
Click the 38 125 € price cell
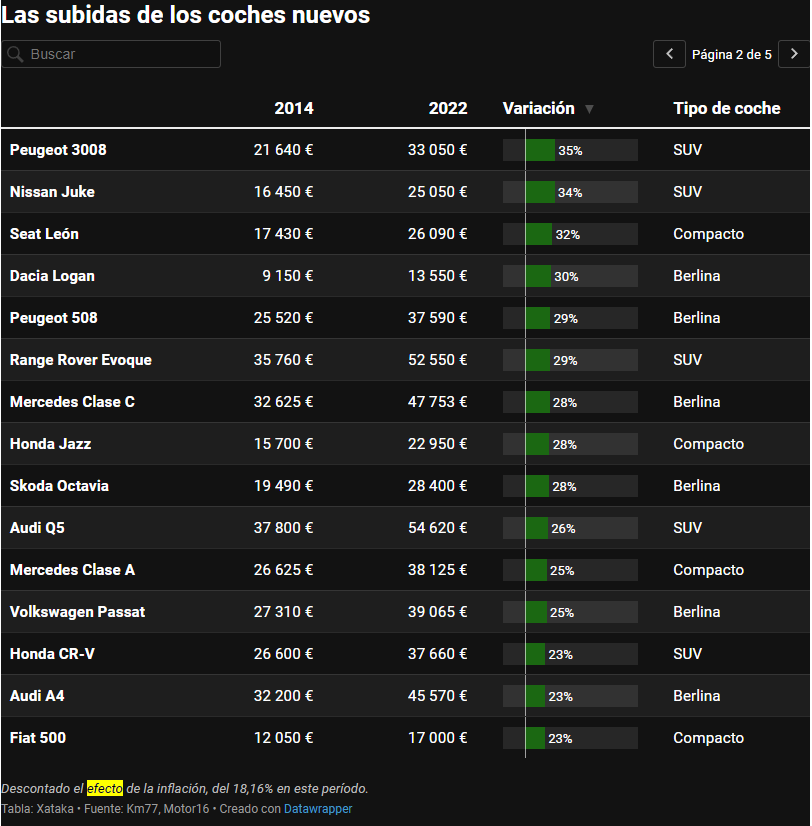437,570
